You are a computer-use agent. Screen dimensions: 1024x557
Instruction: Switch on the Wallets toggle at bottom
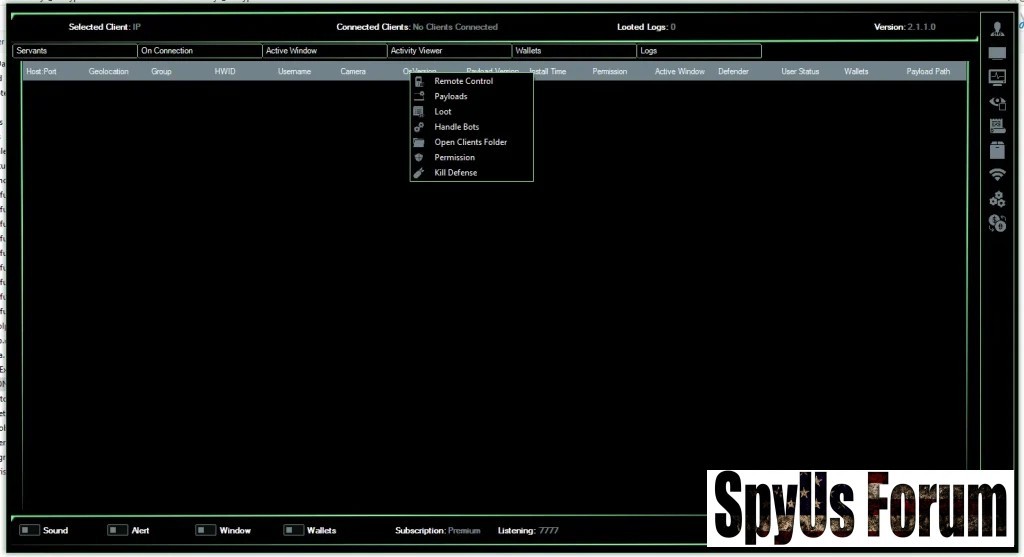[x=293, y=530]
